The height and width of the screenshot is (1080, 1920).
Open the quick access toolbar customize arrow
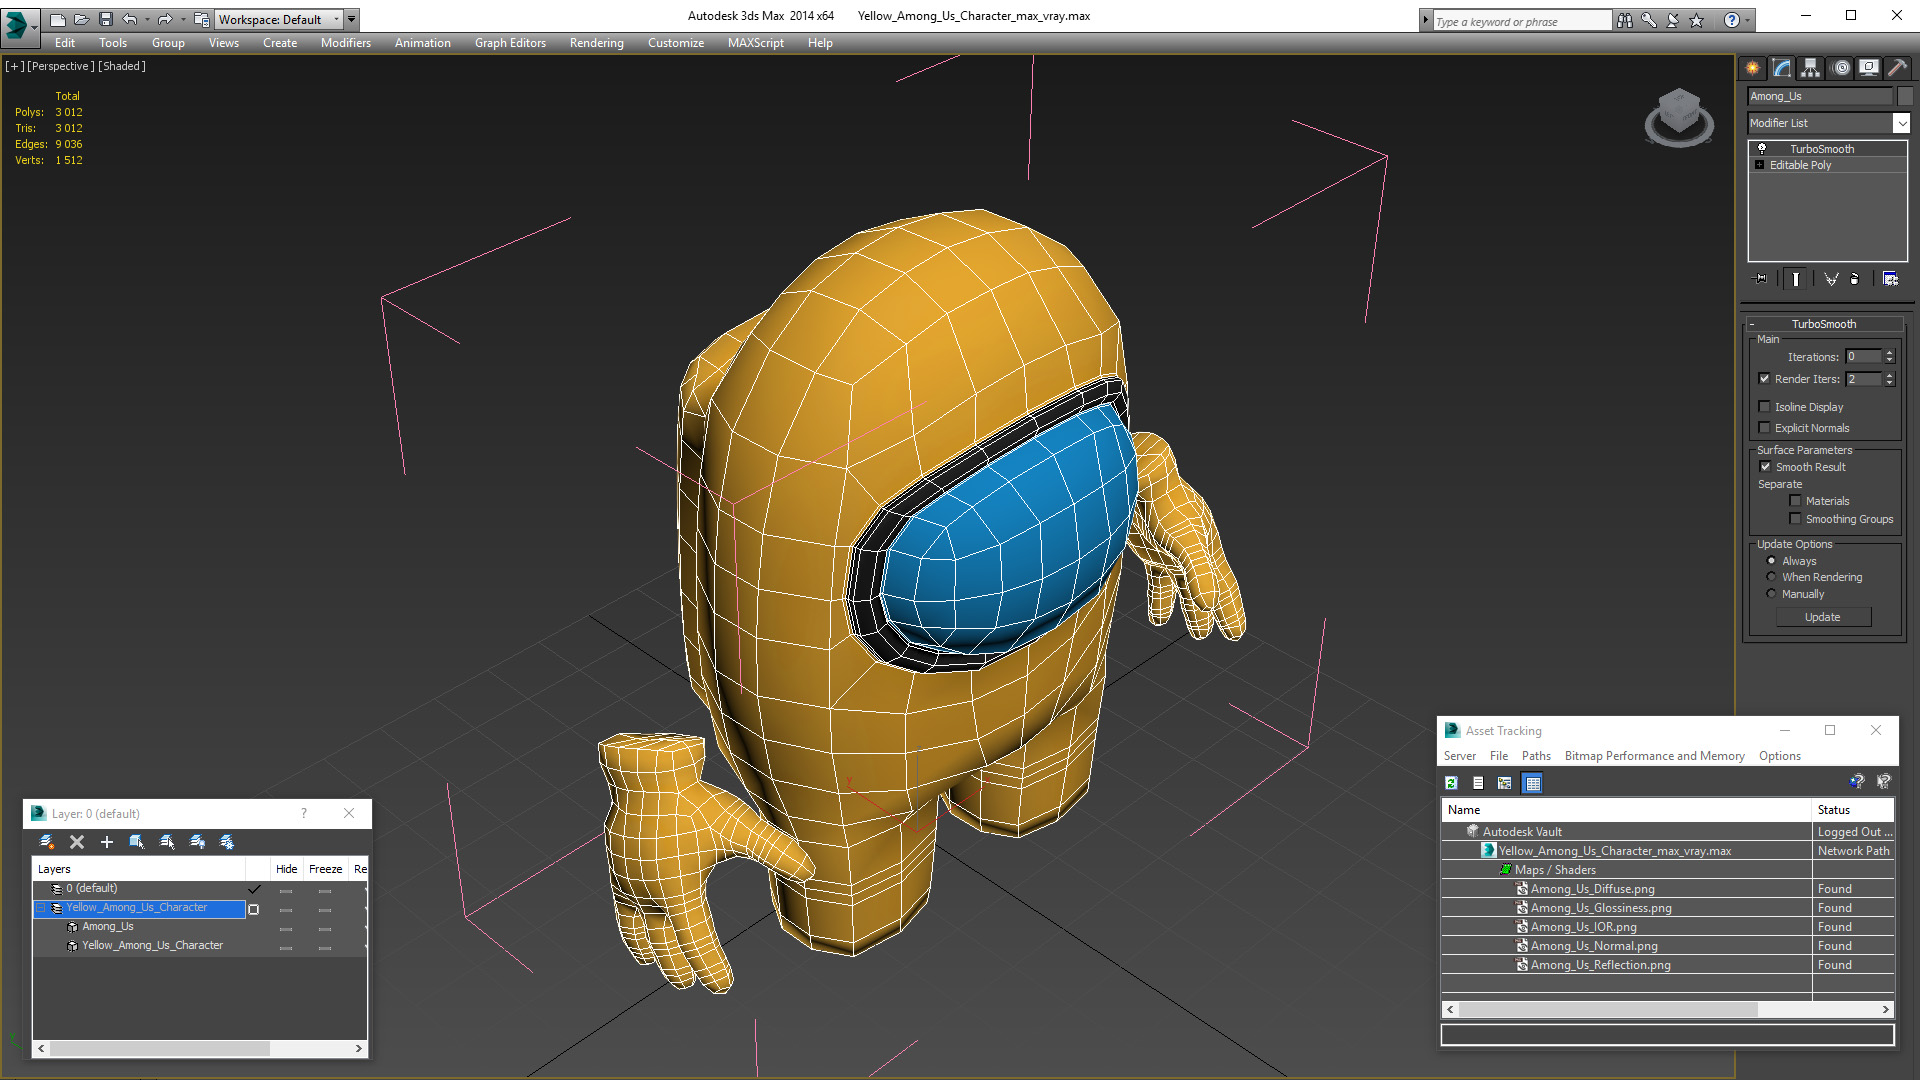351,19
